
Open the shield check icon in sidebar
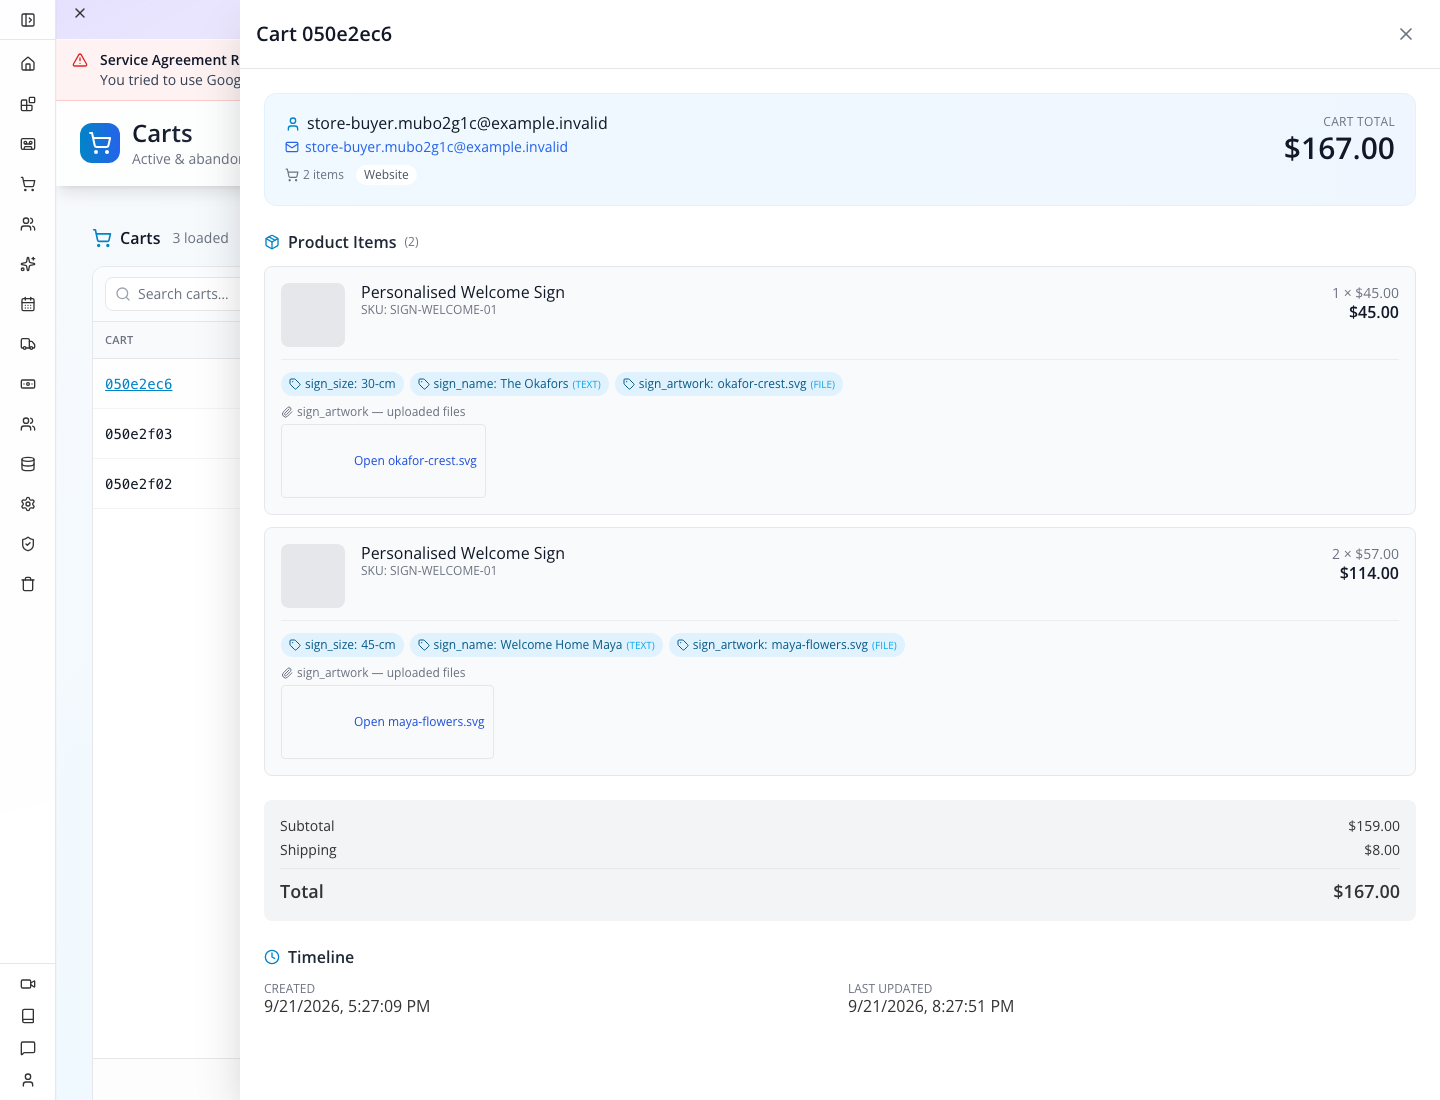pyautogui.click(x=28, y=544)
